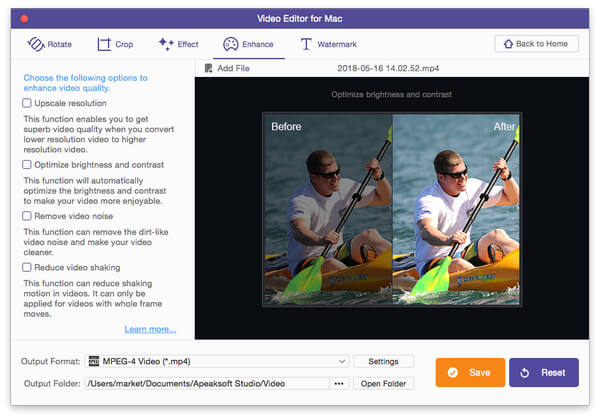The image size is (600, 419).
Task: Click the After half of the preview
Action: (456, 209)
